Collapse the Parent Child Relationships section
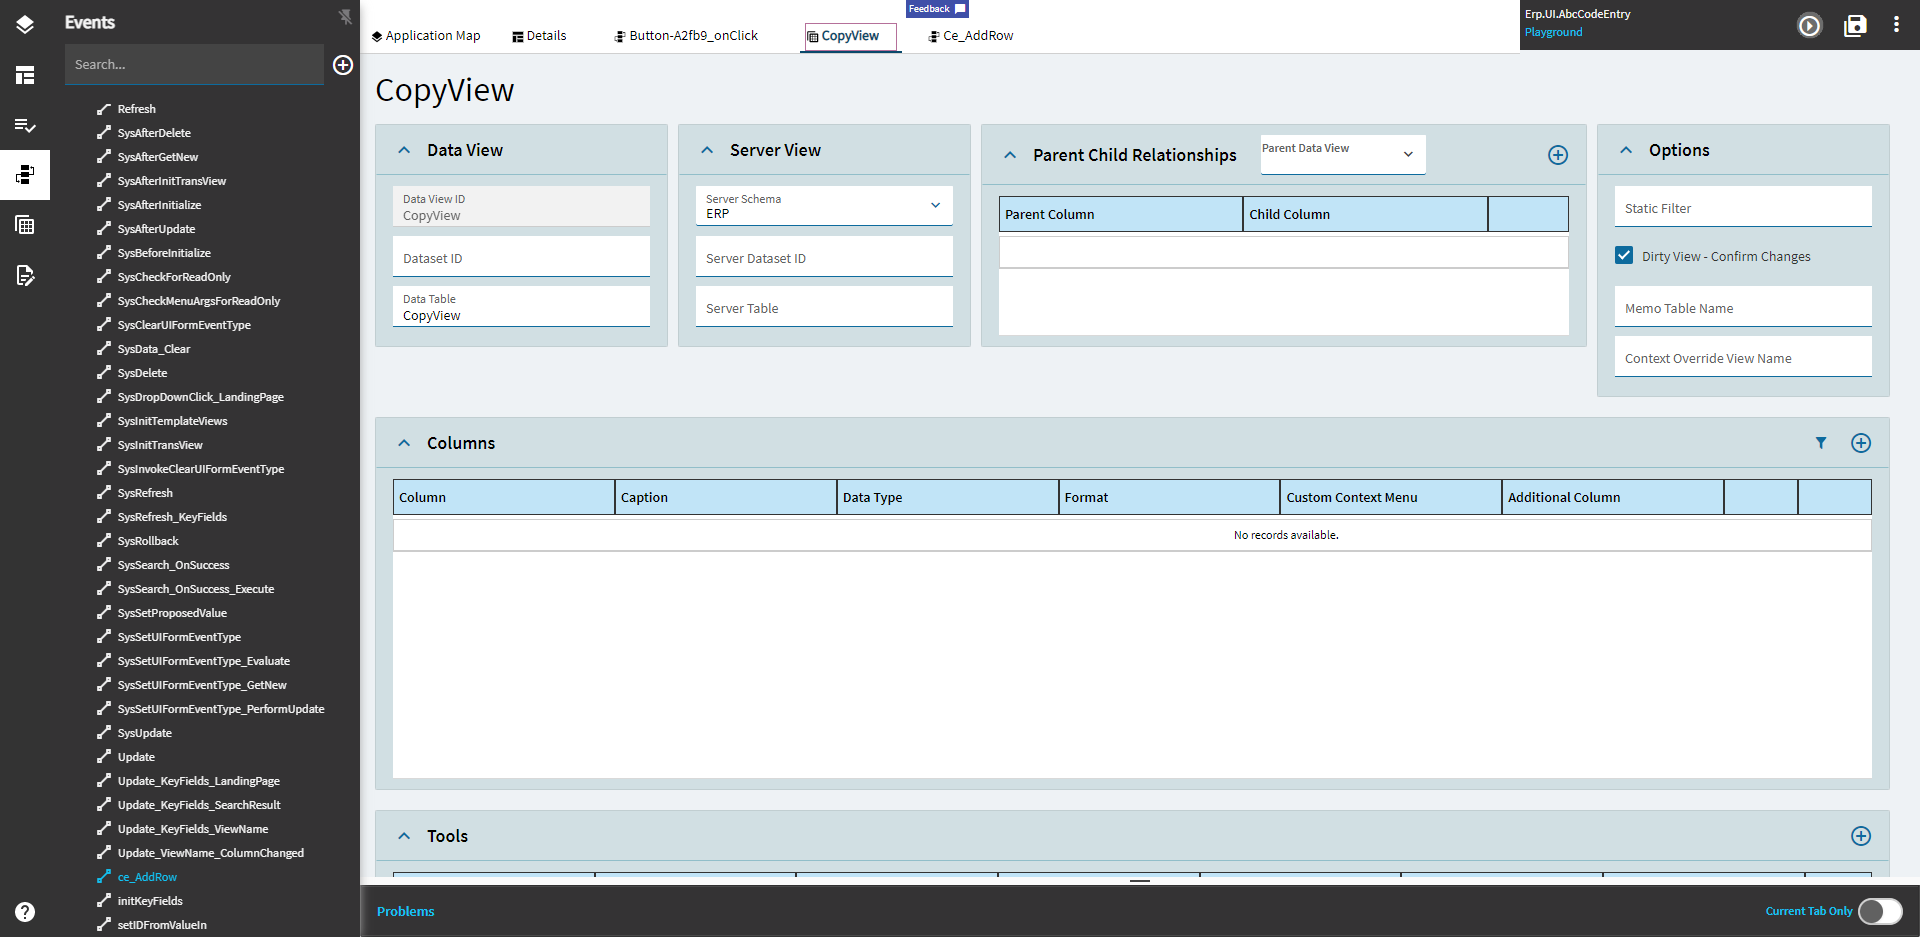Viewport: 1920px width, 937px height. (1010, 155)
